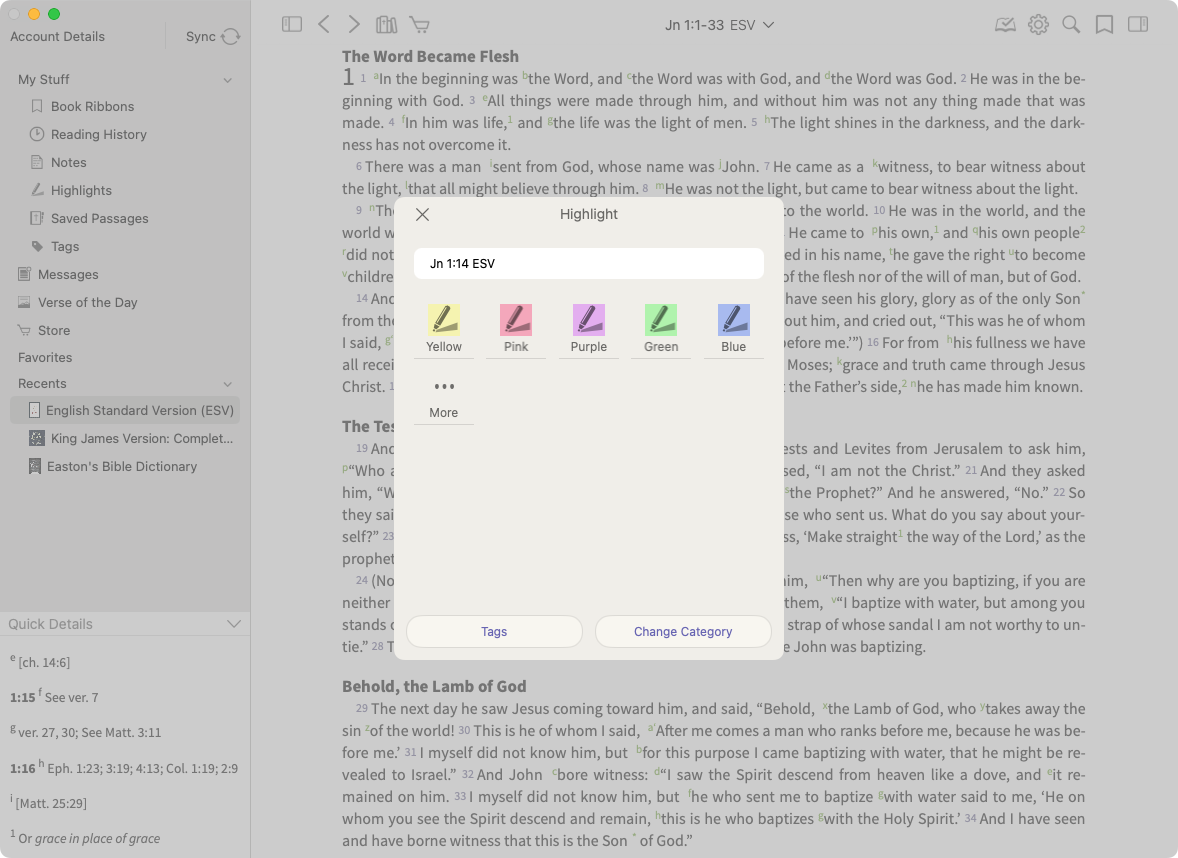Collapse the My Stuff section
This screenshot has height=858, width=1178.
click(228, 80)
